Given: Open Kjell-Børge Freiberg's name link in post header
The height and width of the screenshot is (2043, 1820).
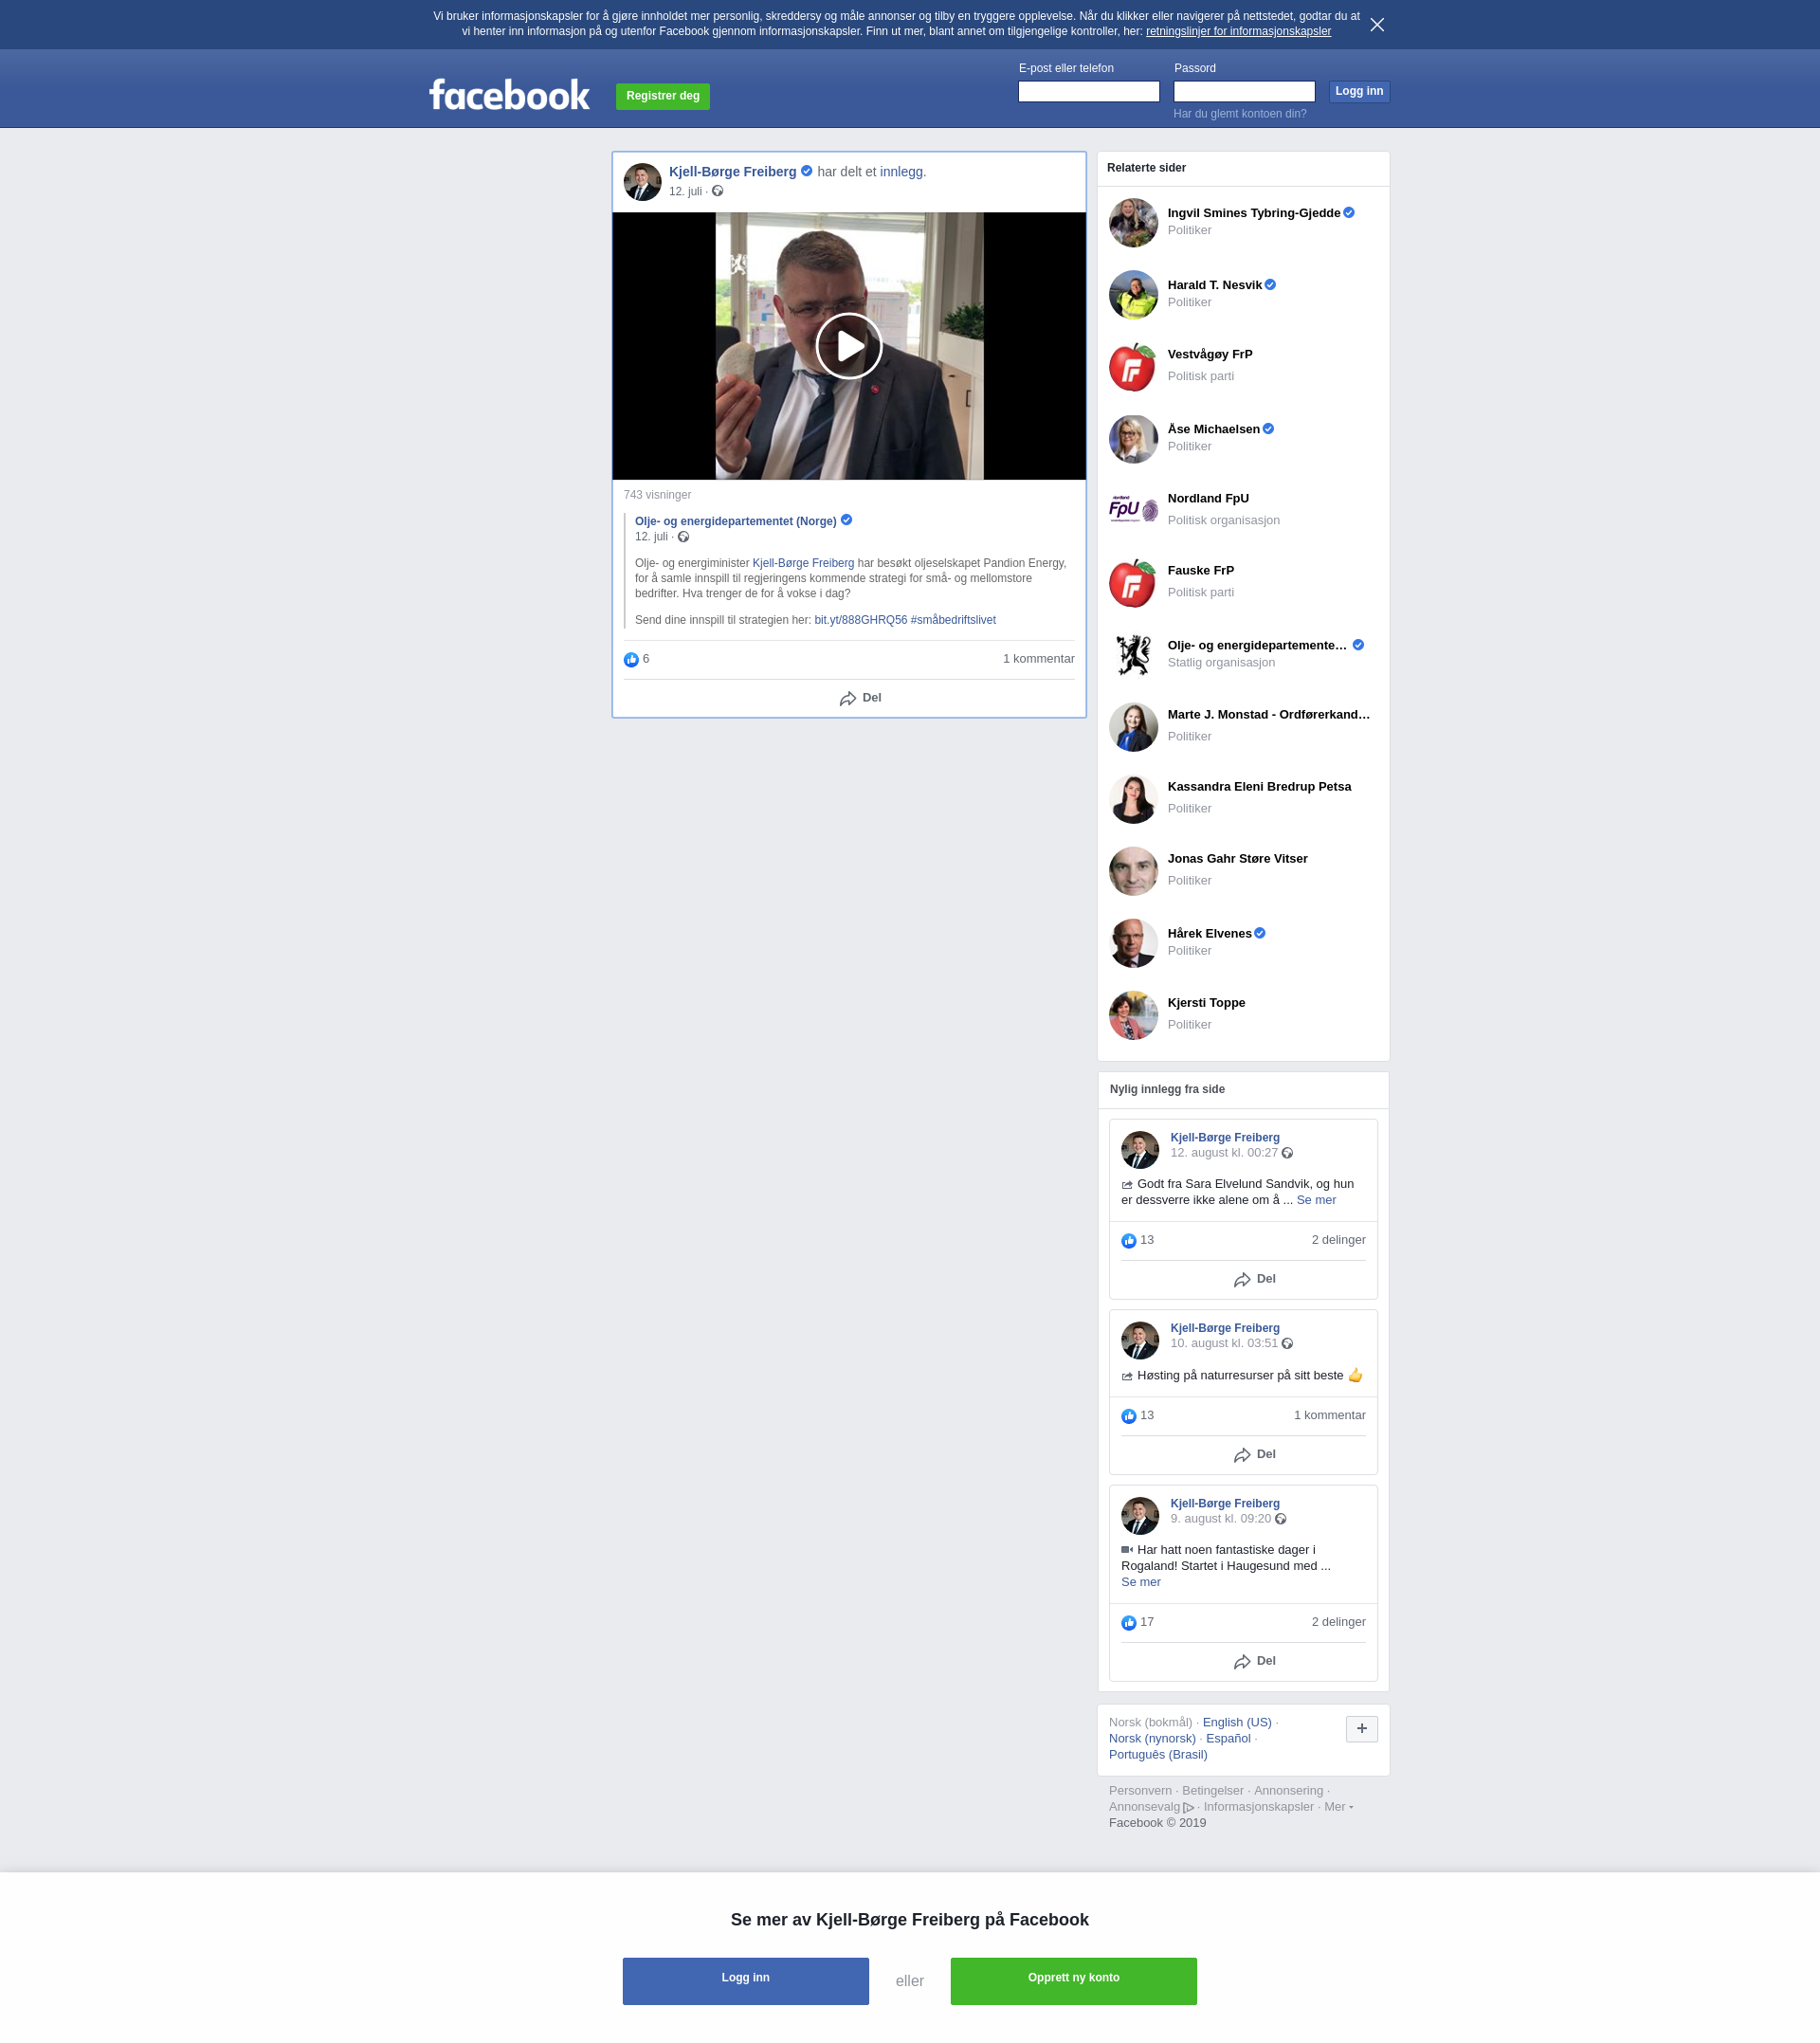Looking at the screenshot, I should 732,172.
